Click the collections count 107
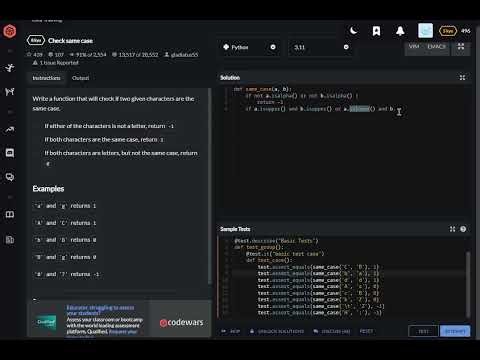This screenshot has width=480, height=360. pyautogui.click(x=56, y=54)
